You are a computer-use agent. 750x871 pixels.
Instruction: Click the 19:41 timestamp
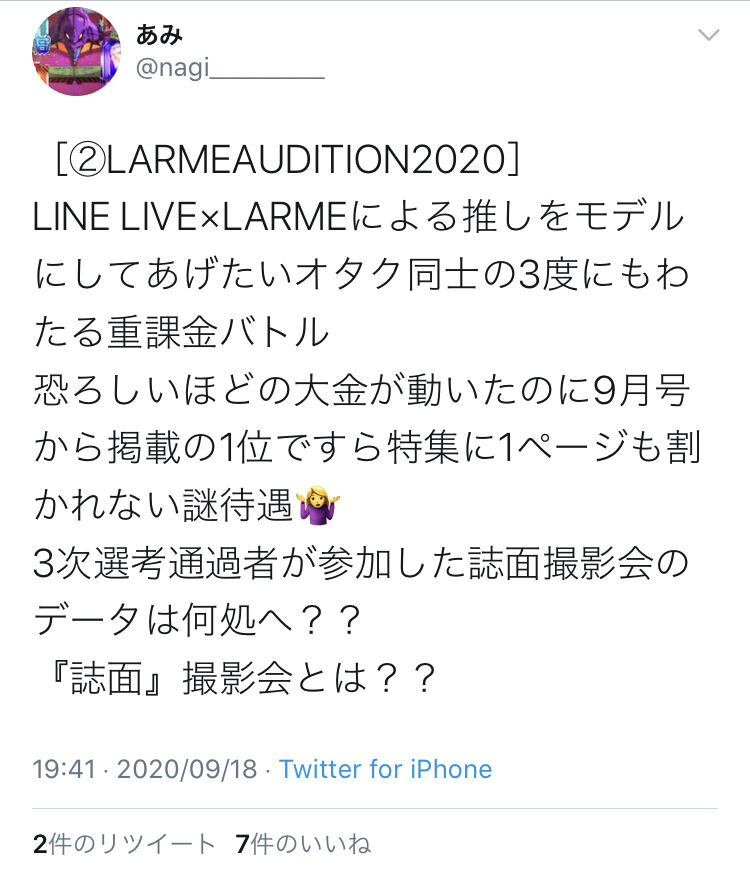pyautogui.click(x=64, y=769)
